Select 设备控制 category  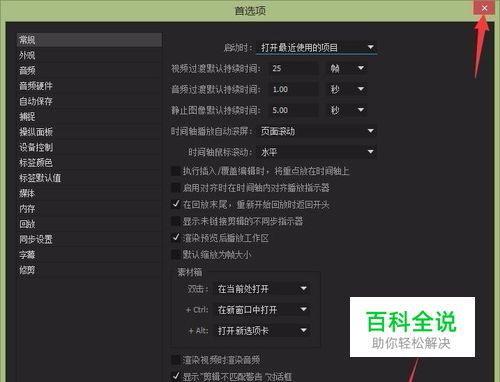[89, 147]
